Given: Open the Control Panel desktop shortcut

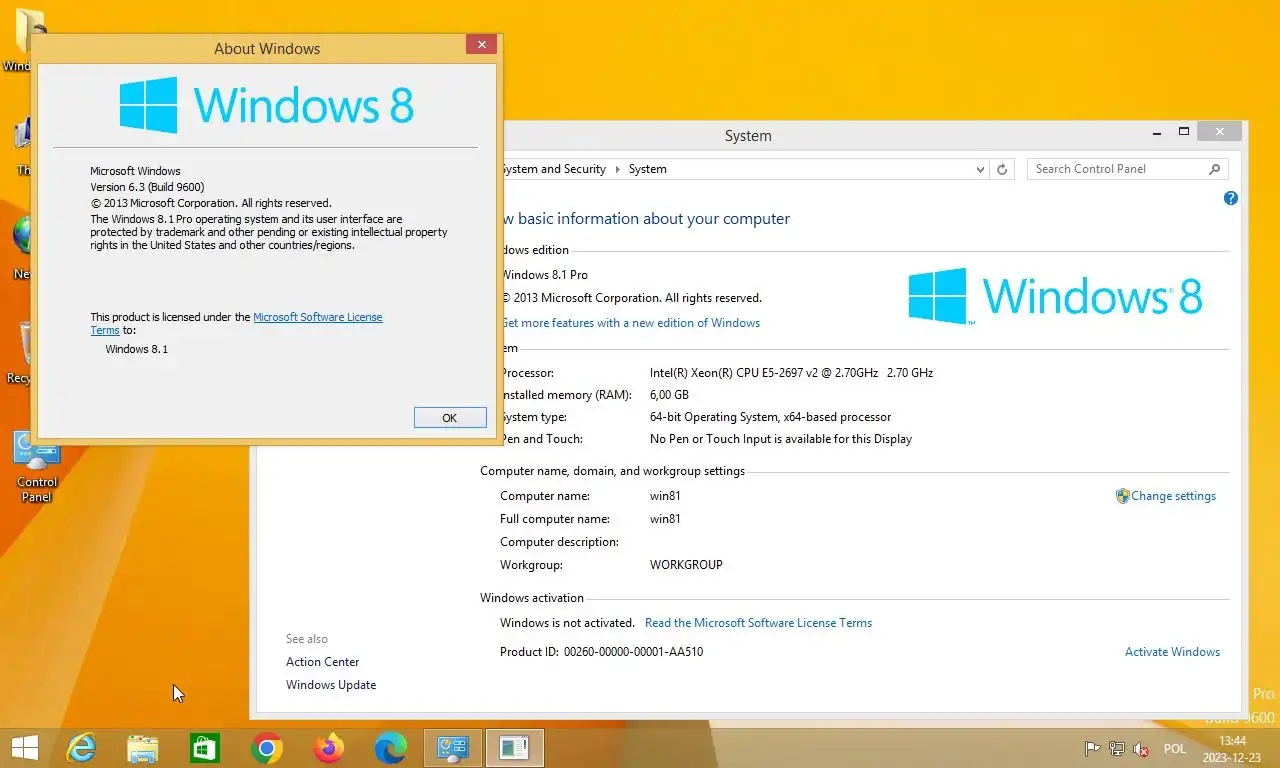Looking at the screenshot, I should (37, 466).
